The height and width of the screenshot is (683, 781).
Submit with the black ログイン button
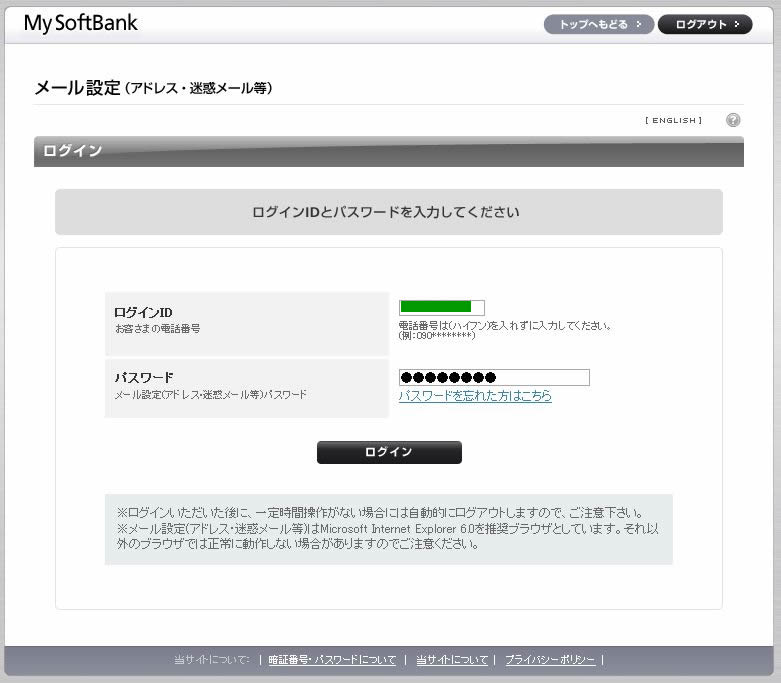[389, 452]
